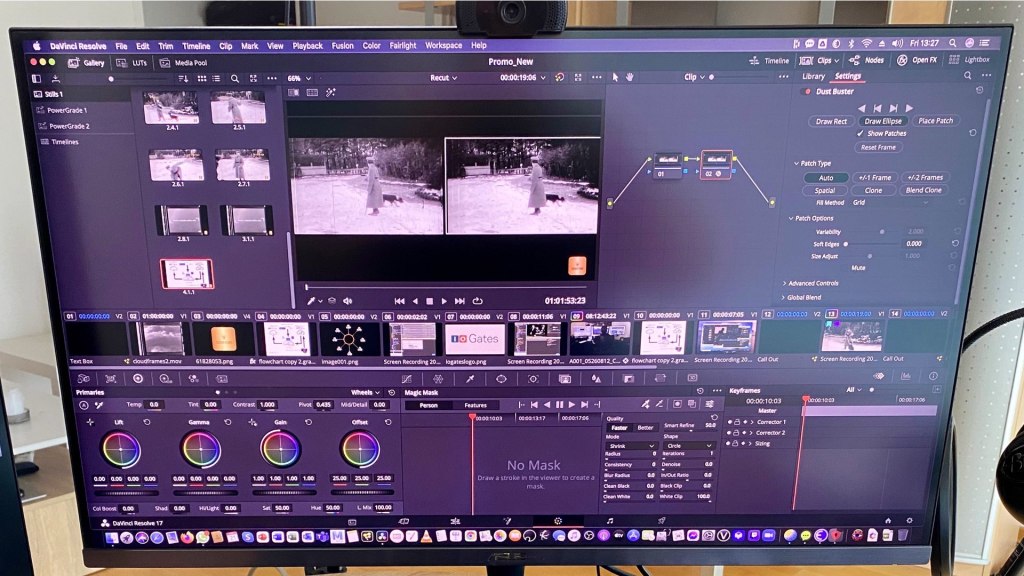The image size is (1024, 576).
Task: Open the Qualifier eyedropper palette
Action: (x=470, y=379)
